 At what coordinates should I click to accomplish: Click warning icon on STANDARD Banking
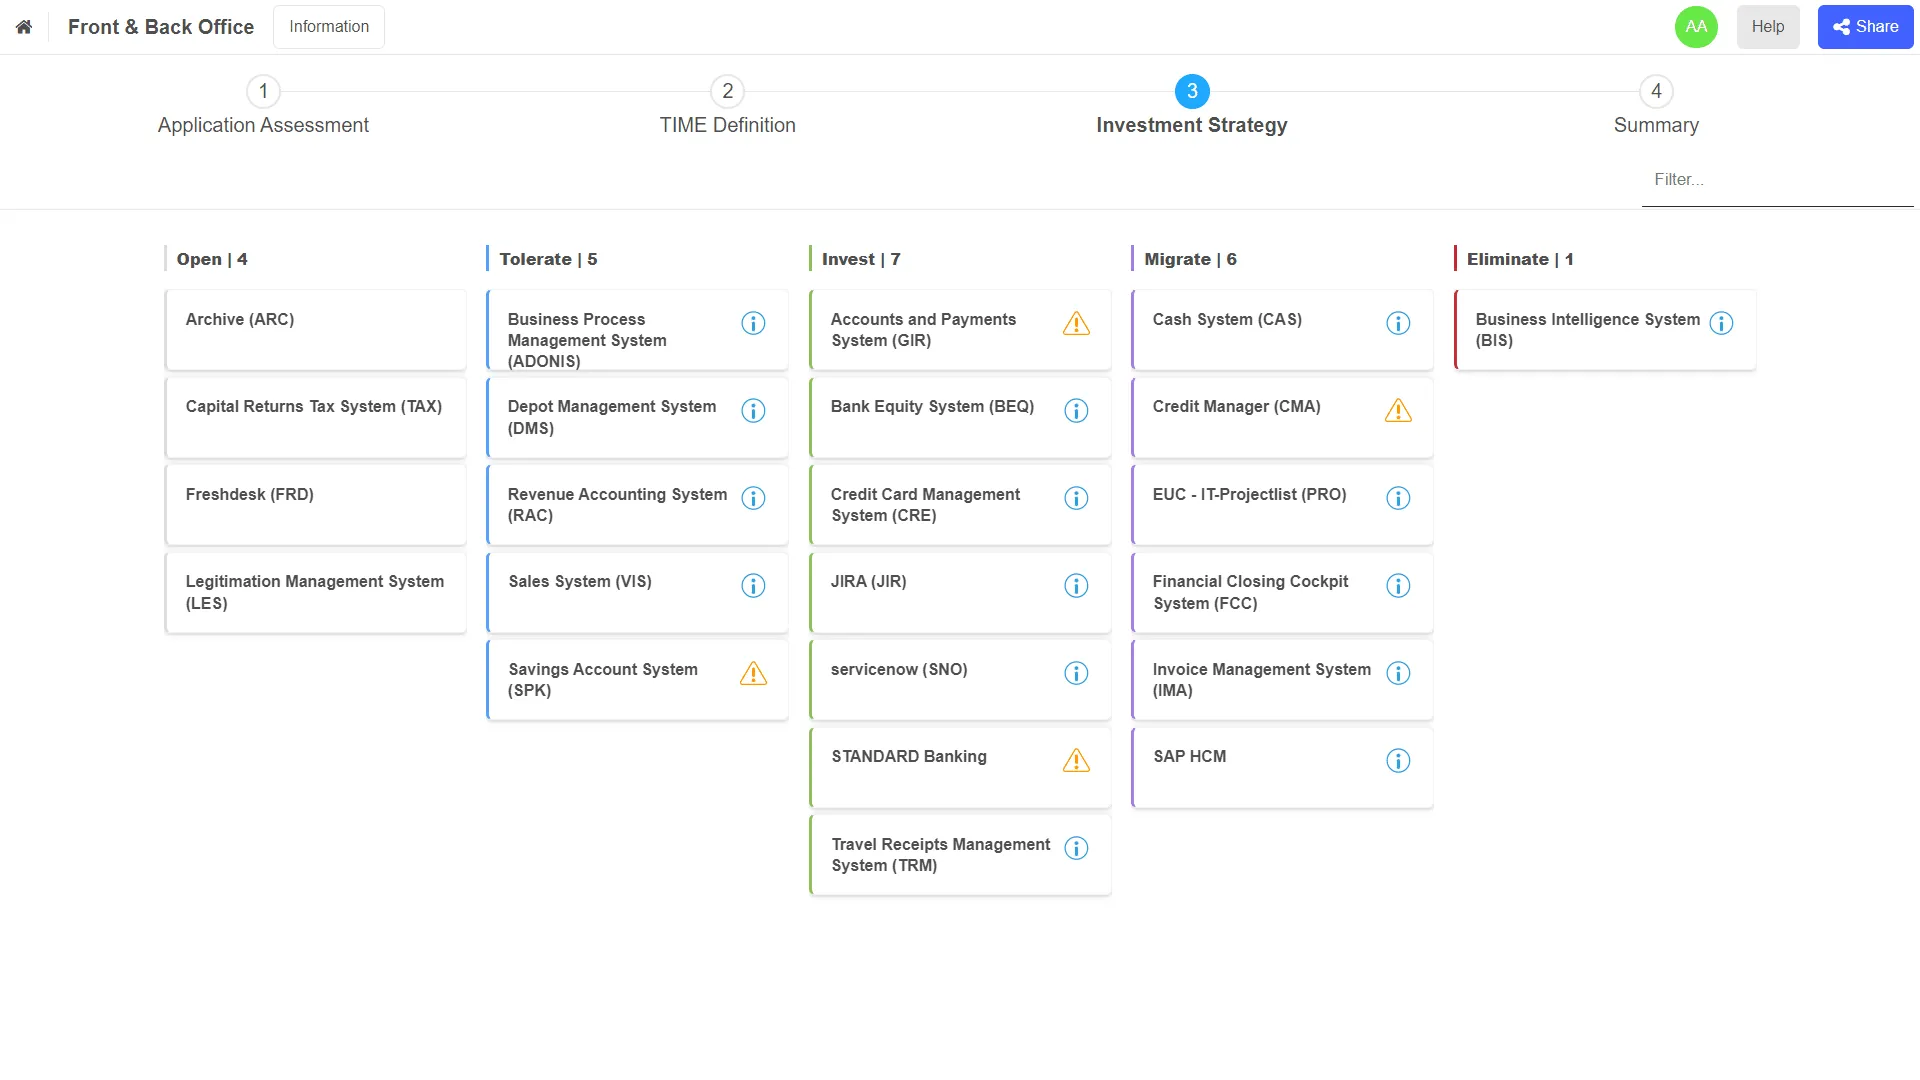(1076, 761)
